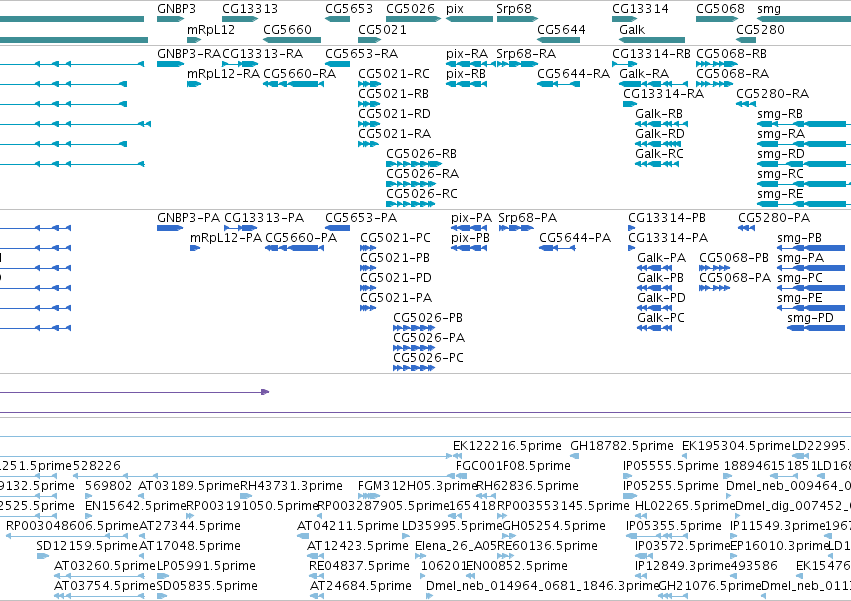The width and height of the screenshot is (851, 601).
Task: Click the CG5026-PB protein label
Action: pos(428,318)
